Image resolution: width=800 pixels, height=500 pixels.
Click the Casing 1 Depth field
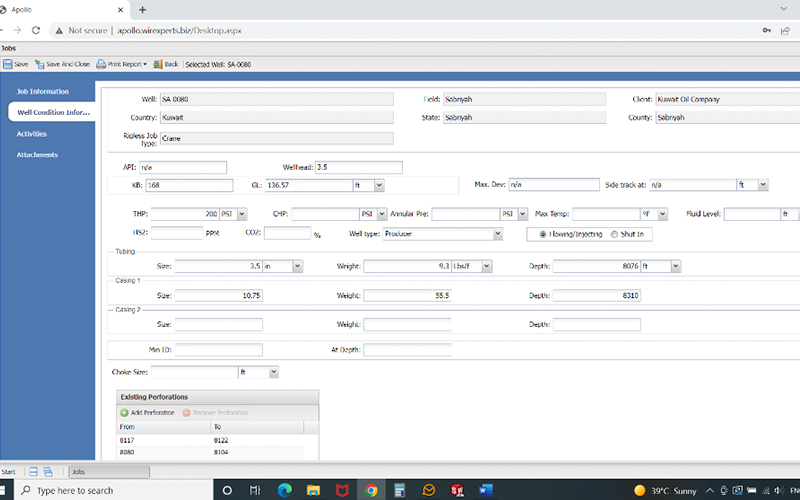tap(596, 295)
